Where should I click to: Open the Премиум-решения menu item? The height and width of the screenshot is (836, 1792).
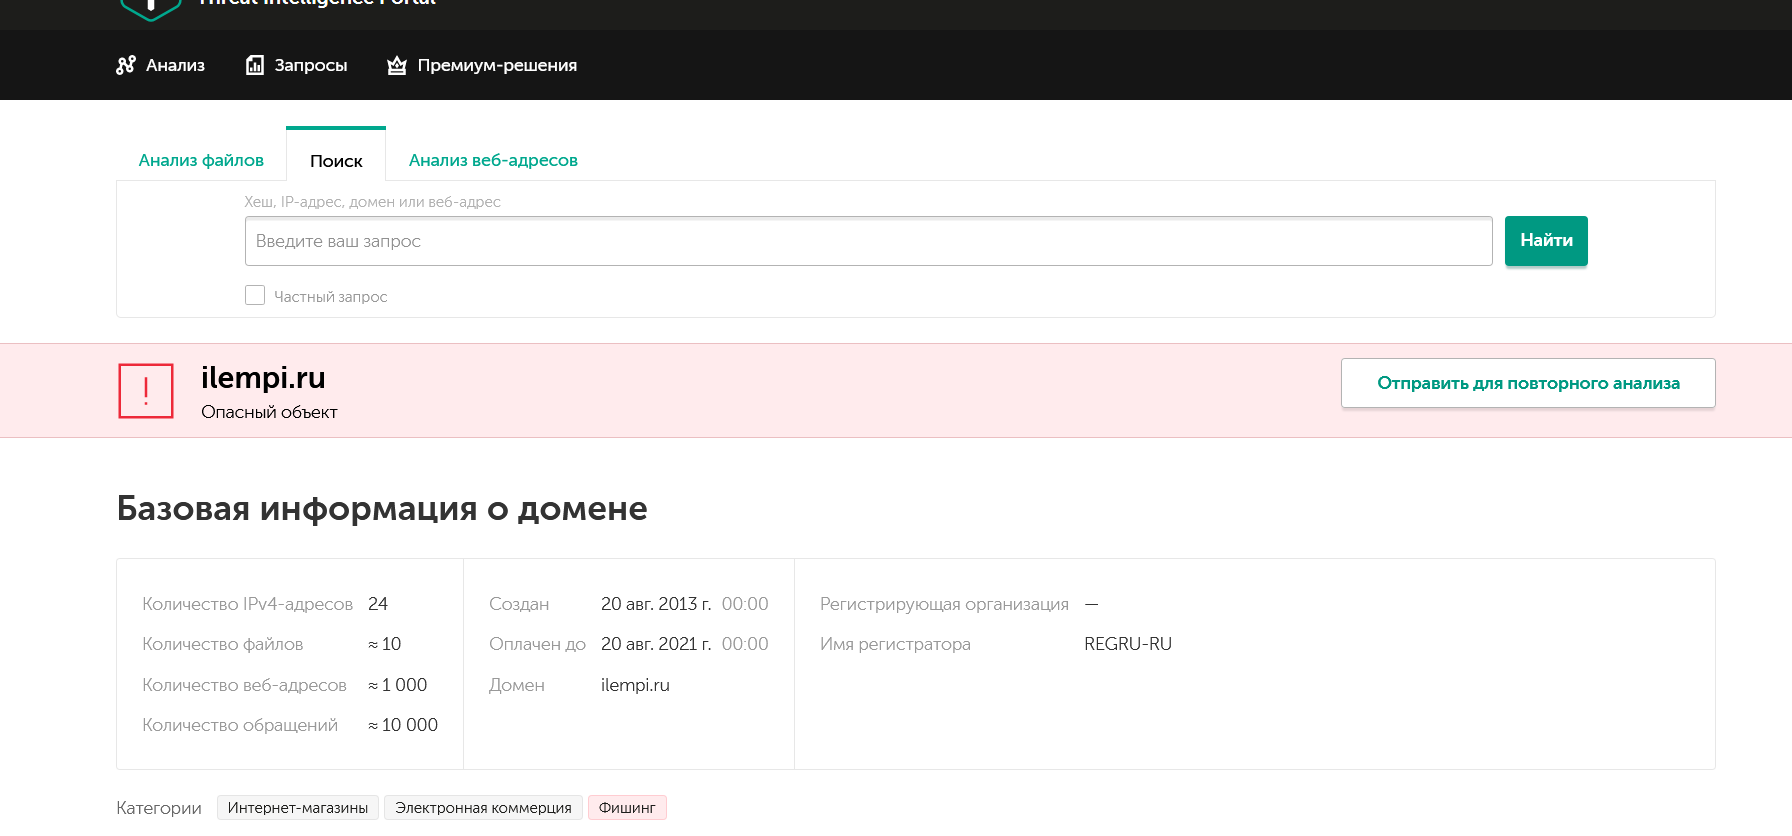click(x=482, y=65)
